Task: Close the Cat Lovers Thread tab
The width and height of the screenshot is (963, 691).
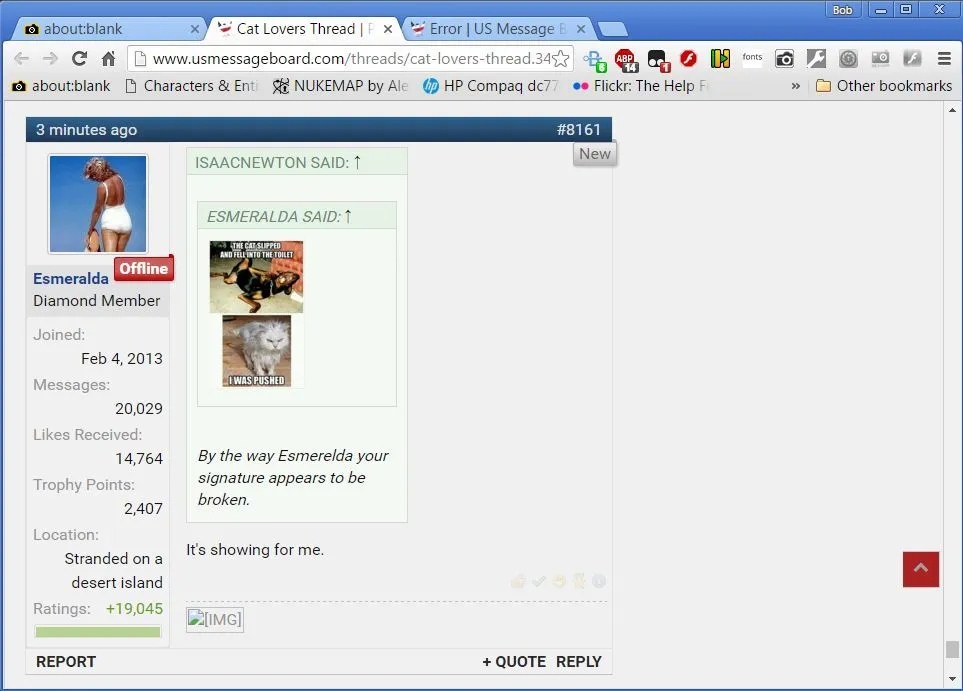Action: (x=388, y=29)
